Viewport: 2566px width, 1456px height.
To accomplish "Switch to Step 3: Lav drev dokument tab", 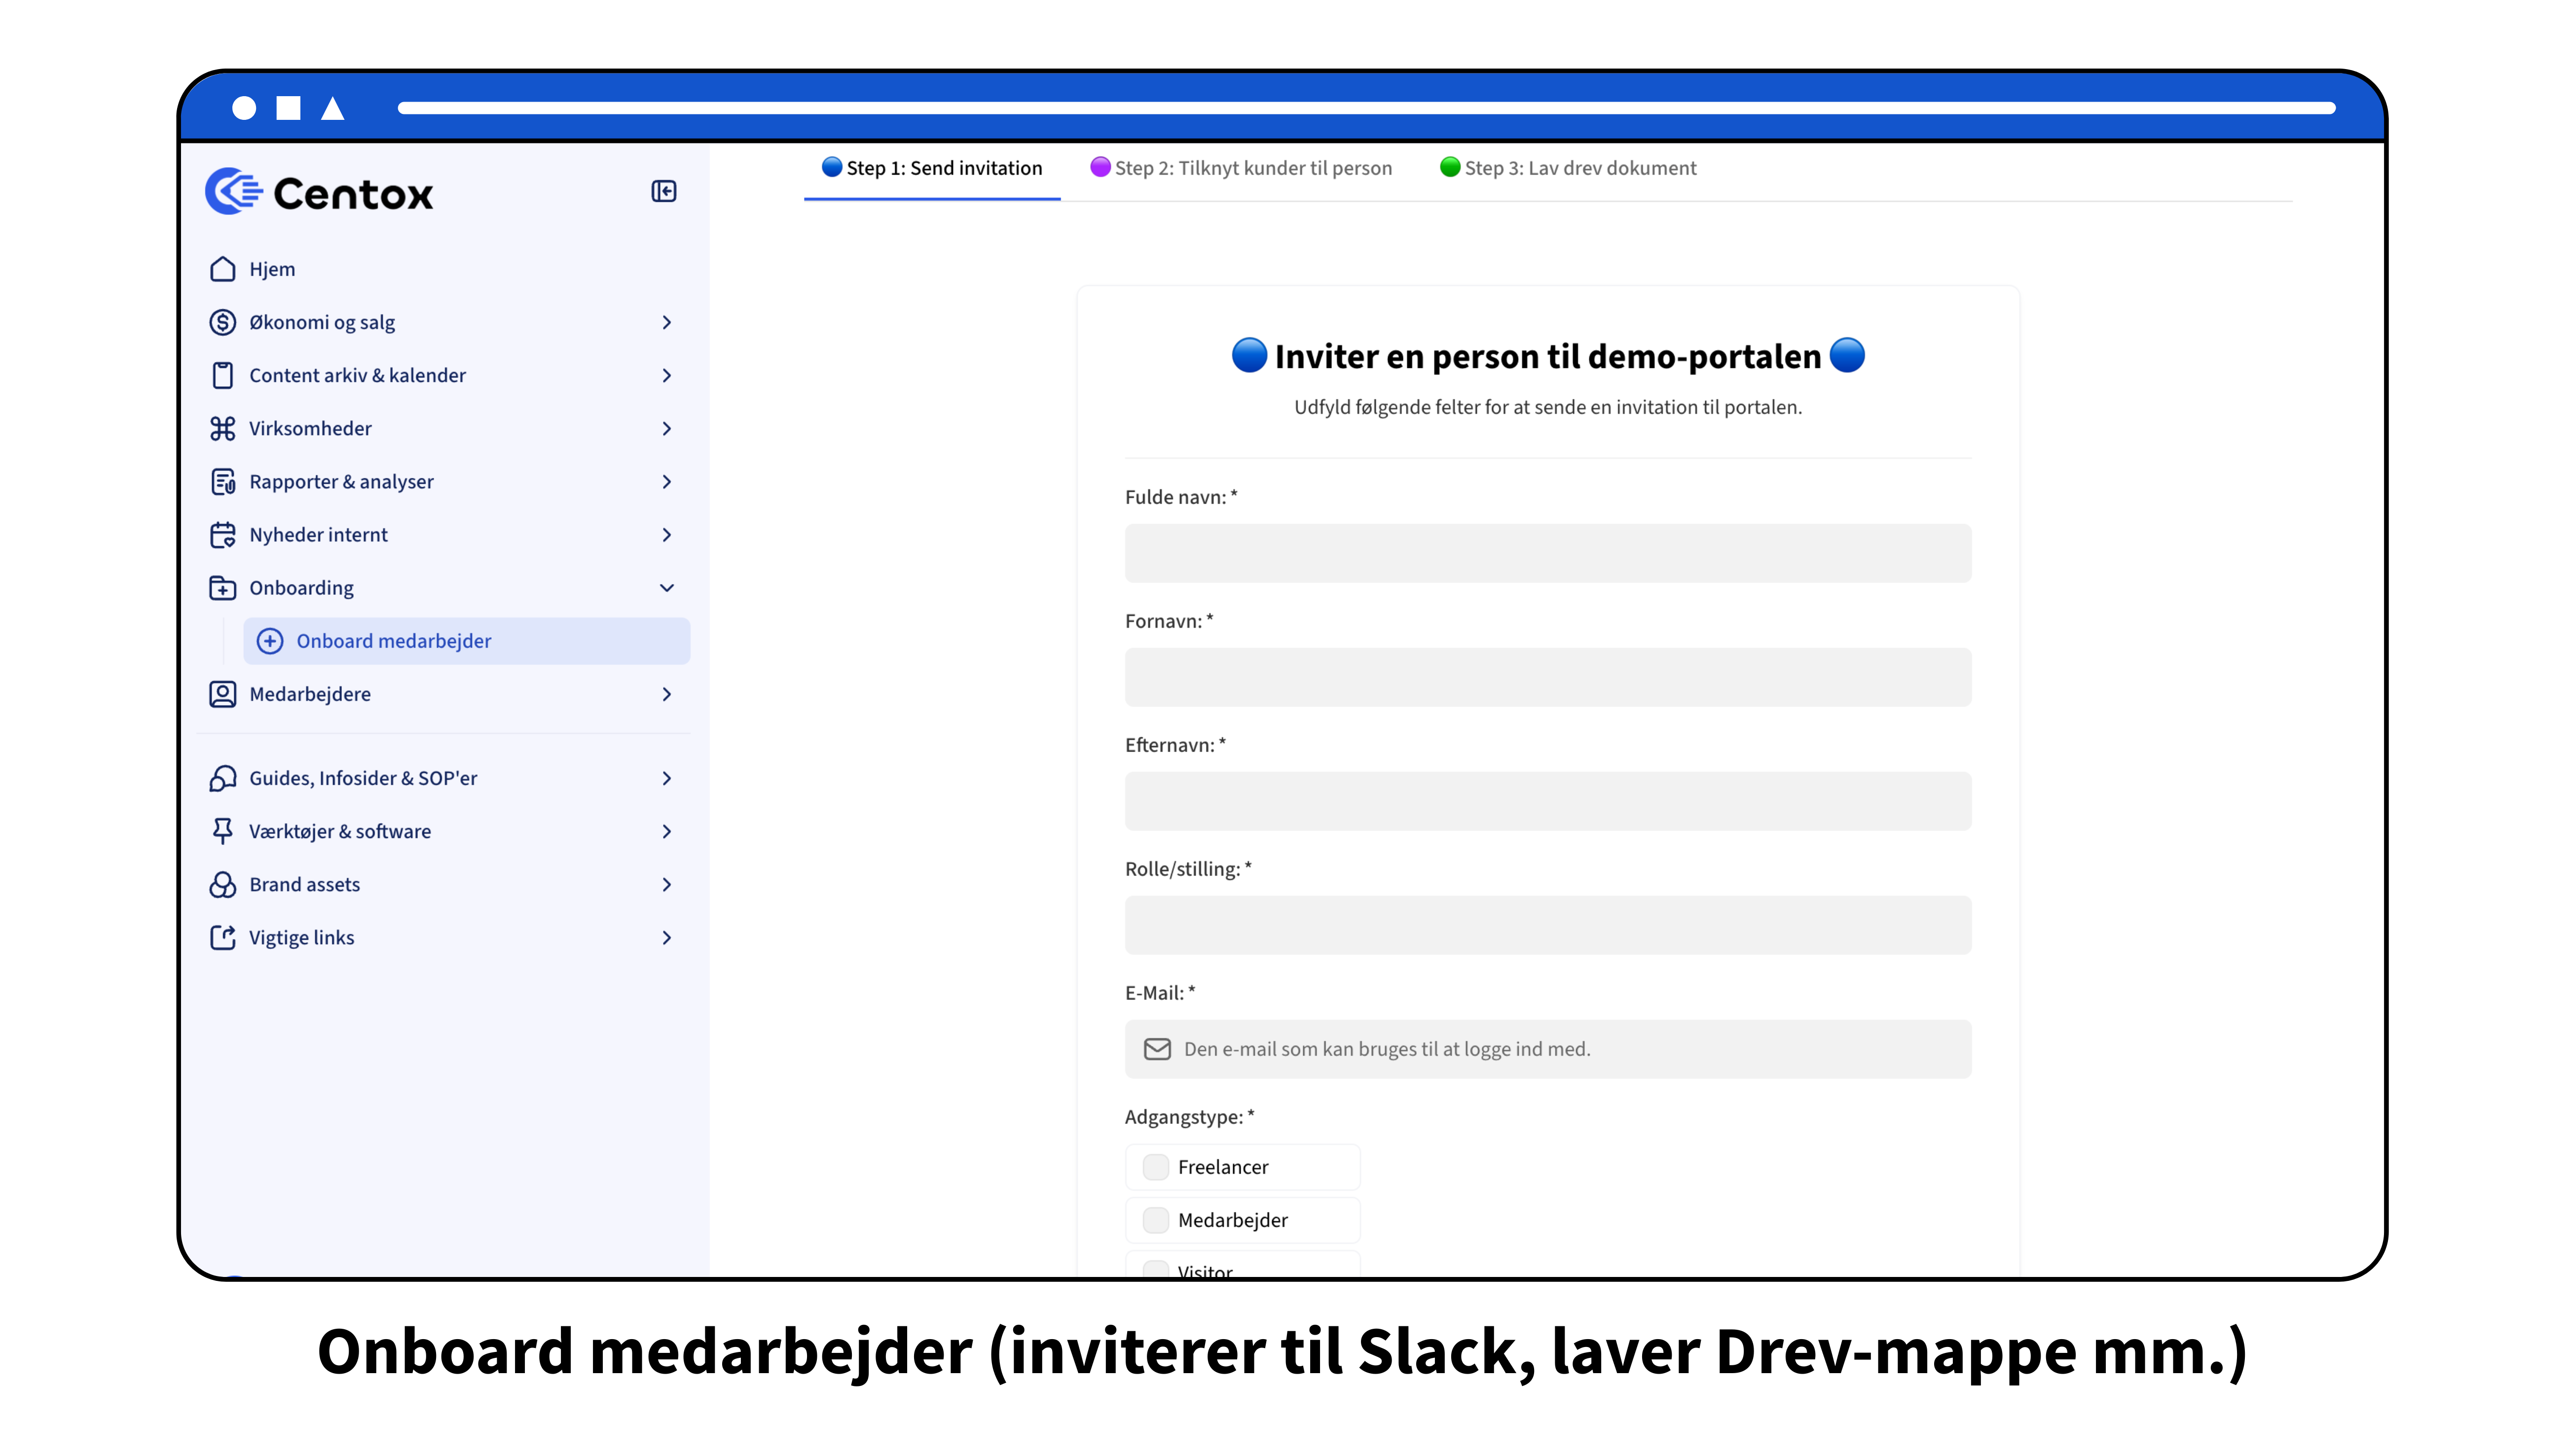I will [x=1568, y=168].
